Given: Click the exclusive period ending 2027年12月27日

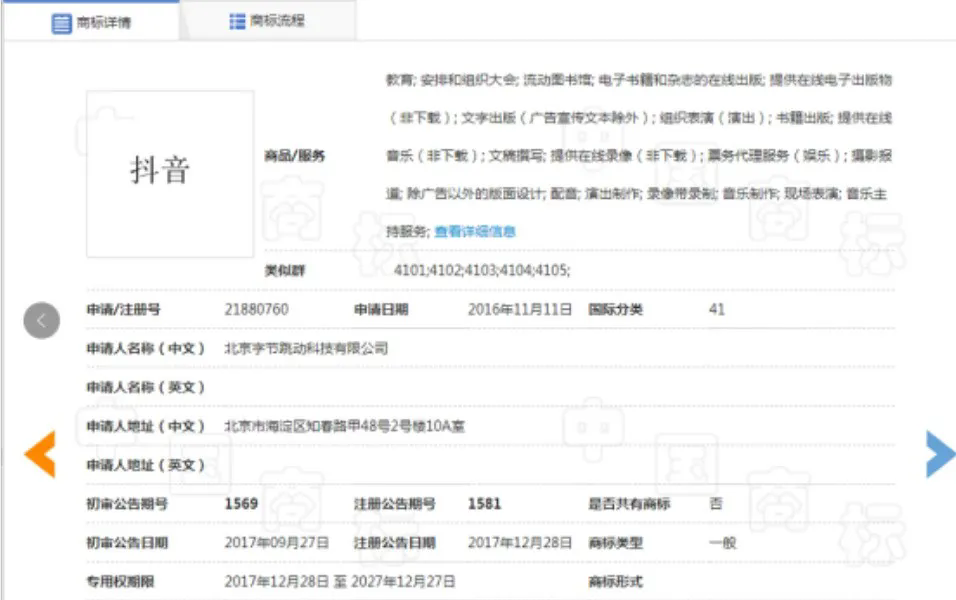Looking at the screenshot, I should pyautogui.click(x=340, y=582).
